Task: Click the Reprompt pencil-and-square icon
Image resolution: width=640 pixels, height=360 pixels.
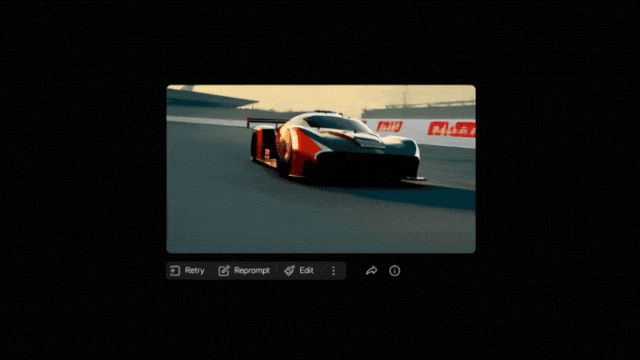Action: (x=224, y=271)
